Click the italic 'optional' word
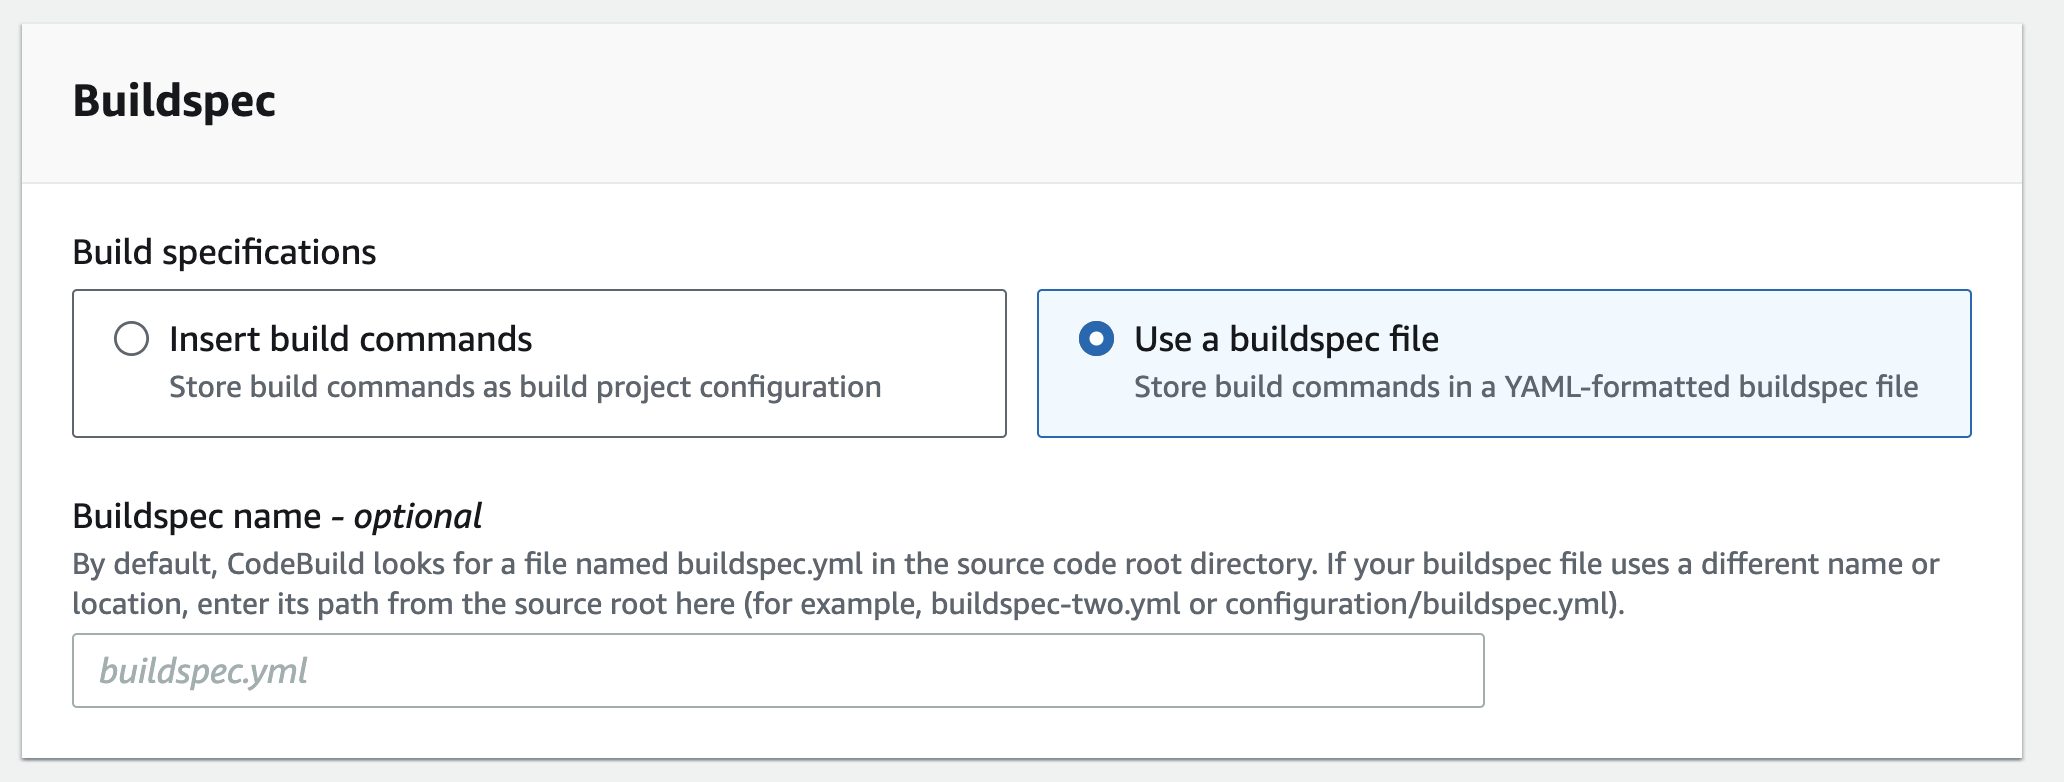Image resolution: width=2064 pixels, height=782 pixels. pos(417,516)
